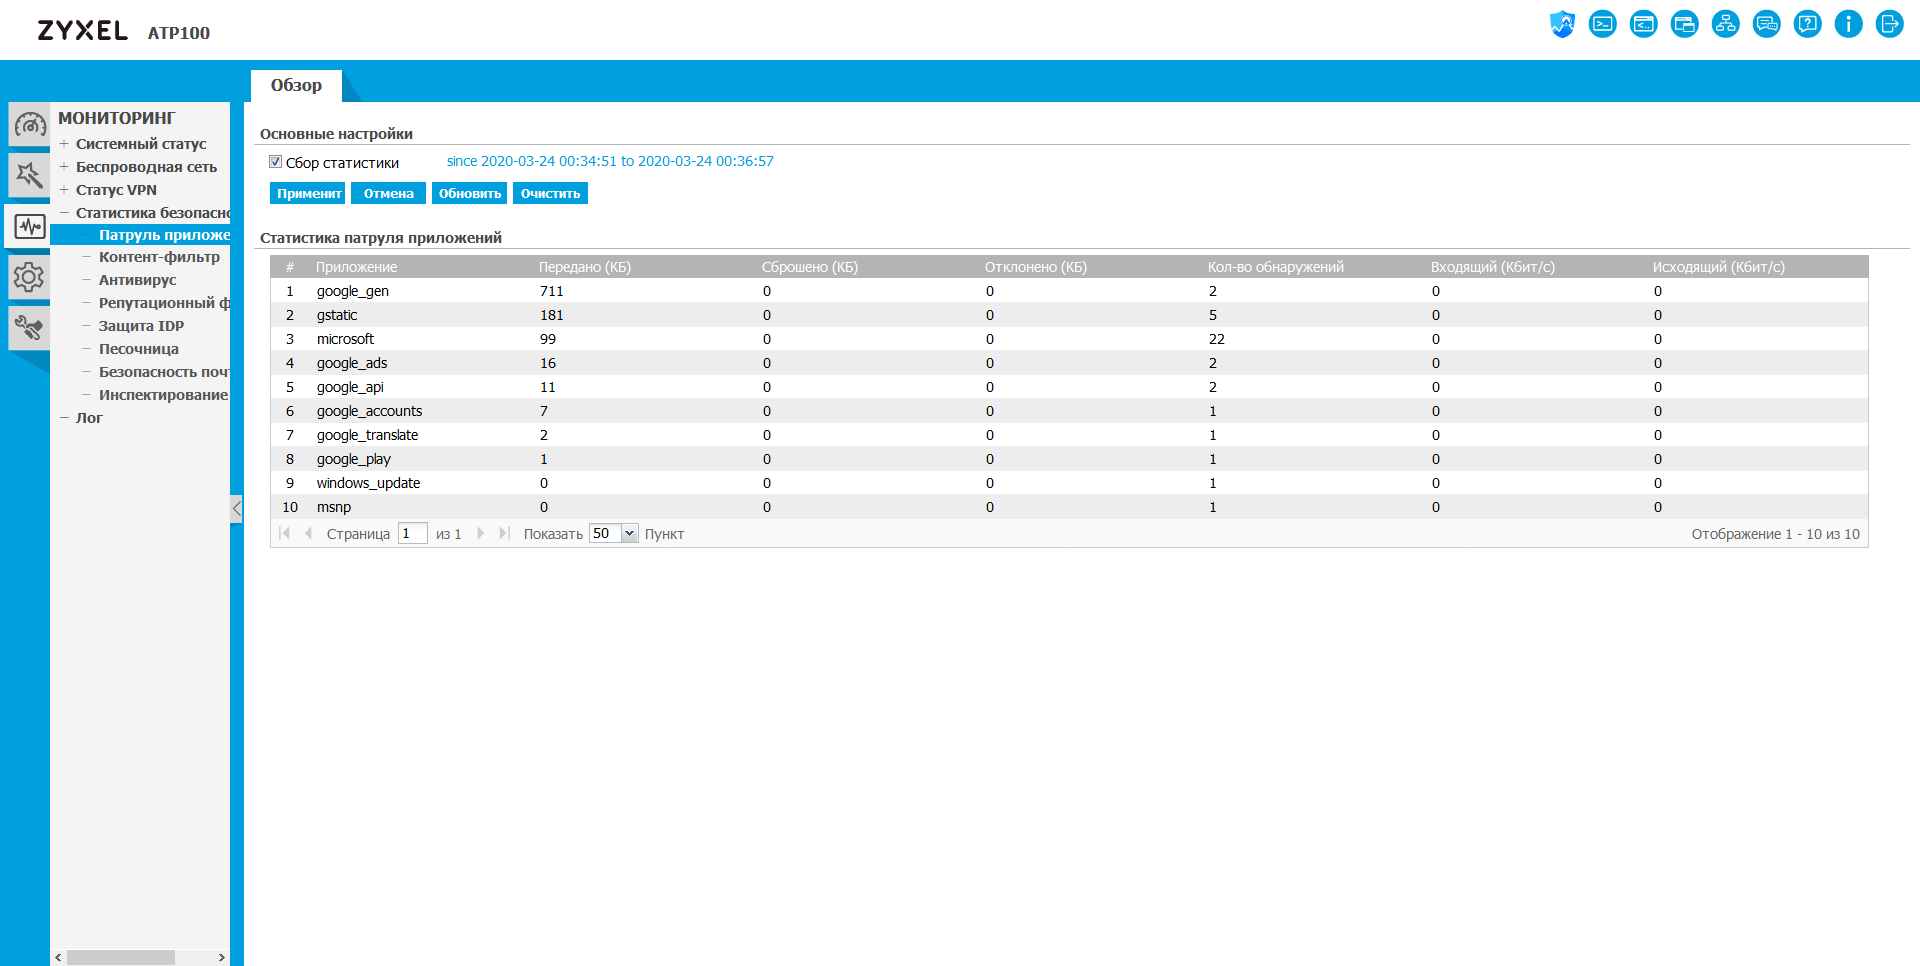Open the Dashboard gauge sidebar icon
The image size is (1920, 966).
(29, 125)
